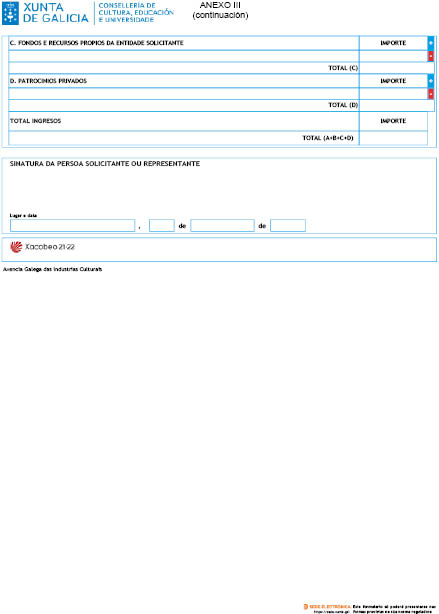Select the day field before first 'de'
This screenshot has height=614, width=439.
(x=162, y=226)
